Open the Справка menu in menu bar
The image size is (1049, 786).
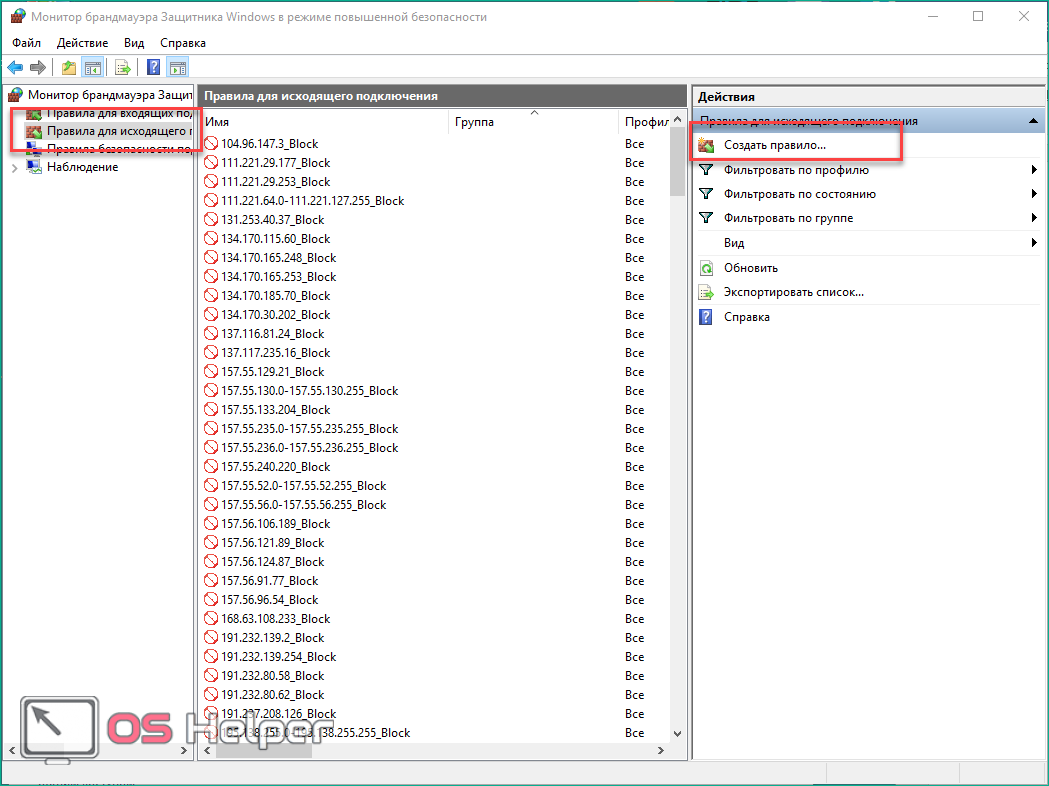[x=182, y=43]
